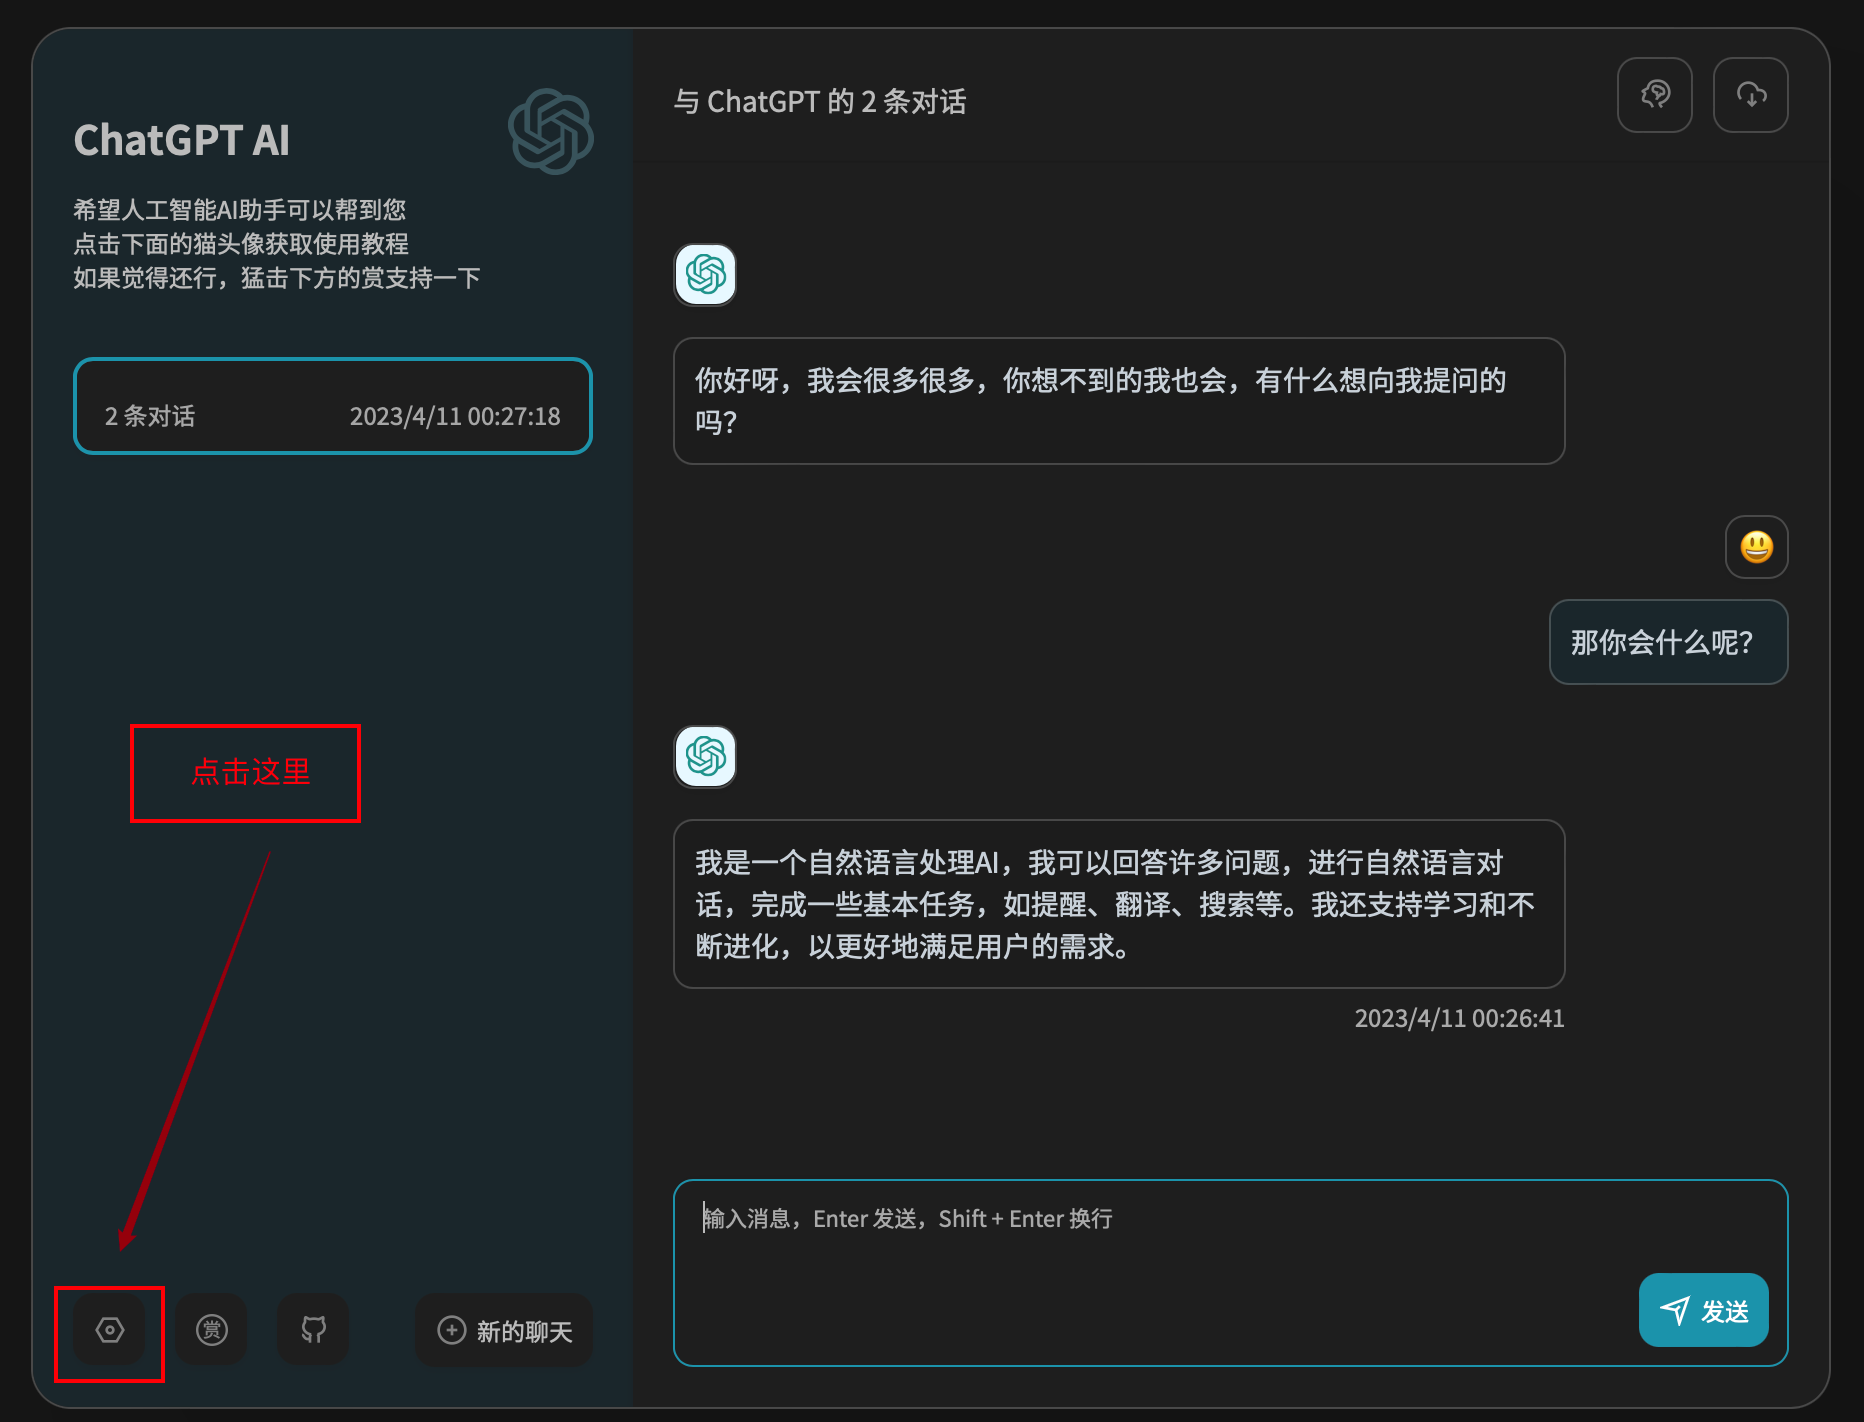Viewport: 1864px width, 1422px height.
Task: Click the first ChatGPT avatar above the greeting
Action: pyautogui.click(x=705, y=274)
